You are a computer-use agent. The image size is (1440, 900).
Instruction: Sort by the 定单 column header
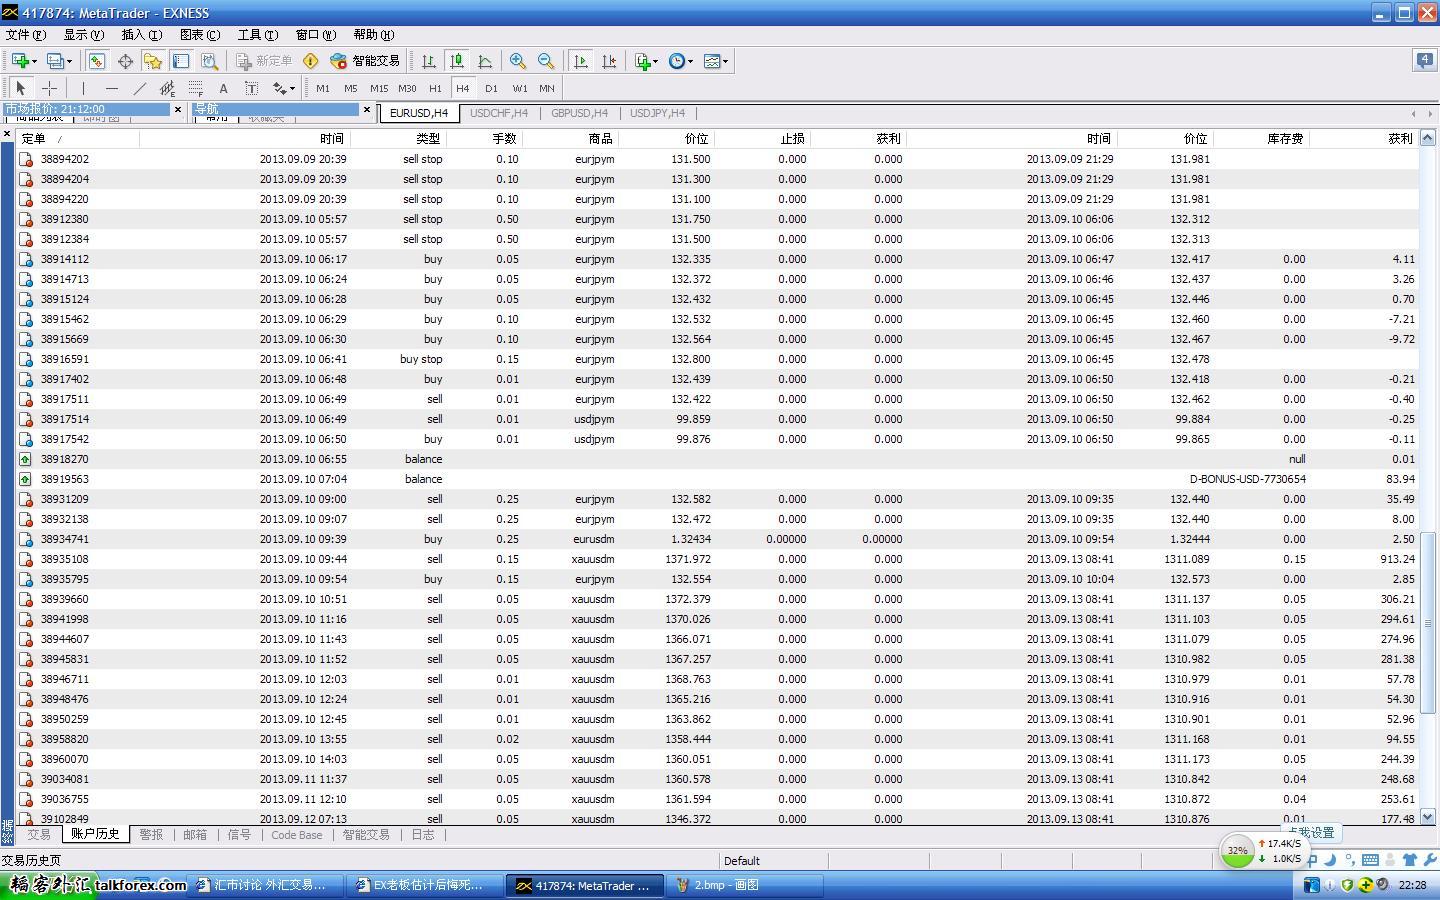coord(78,139)
